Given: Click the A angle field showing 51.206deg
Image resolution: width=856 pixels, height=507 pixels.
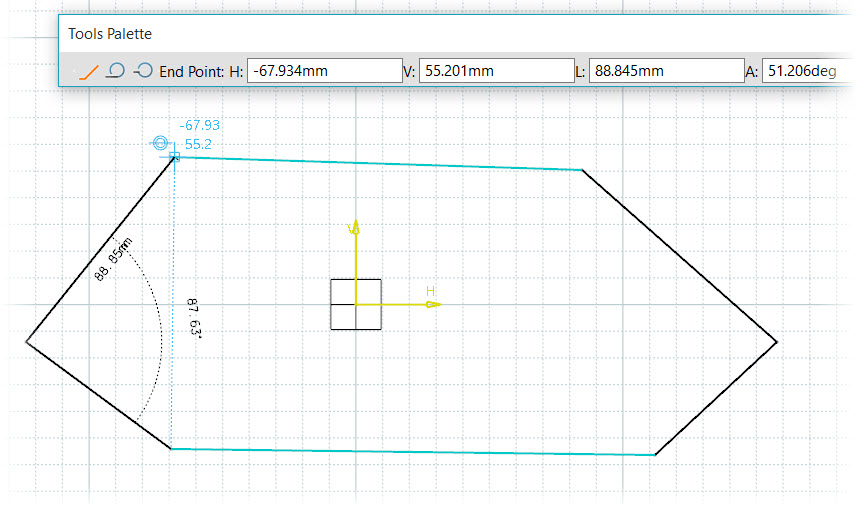Looking at the screenshot, I should (805, 71).
